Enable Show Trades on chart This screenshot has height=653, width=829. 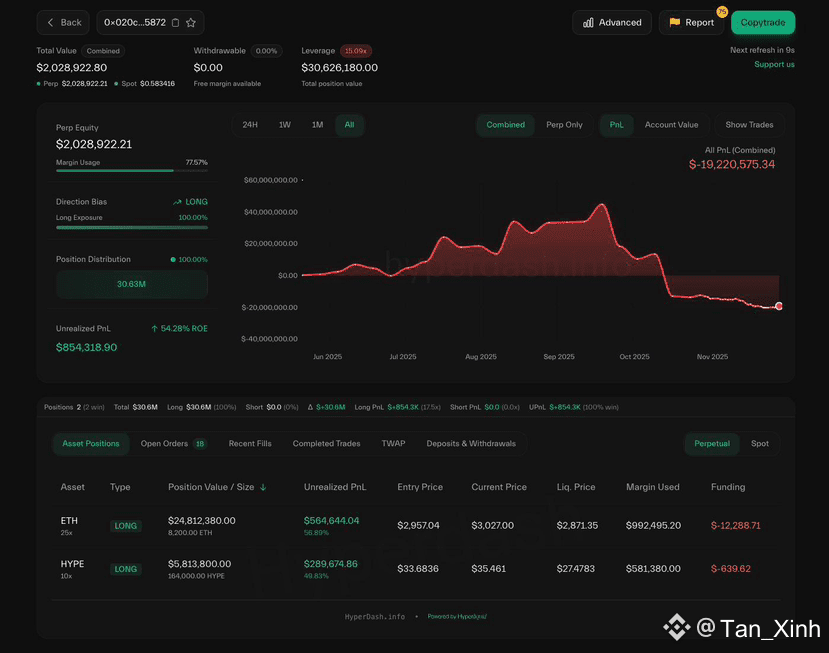[749, 125]
